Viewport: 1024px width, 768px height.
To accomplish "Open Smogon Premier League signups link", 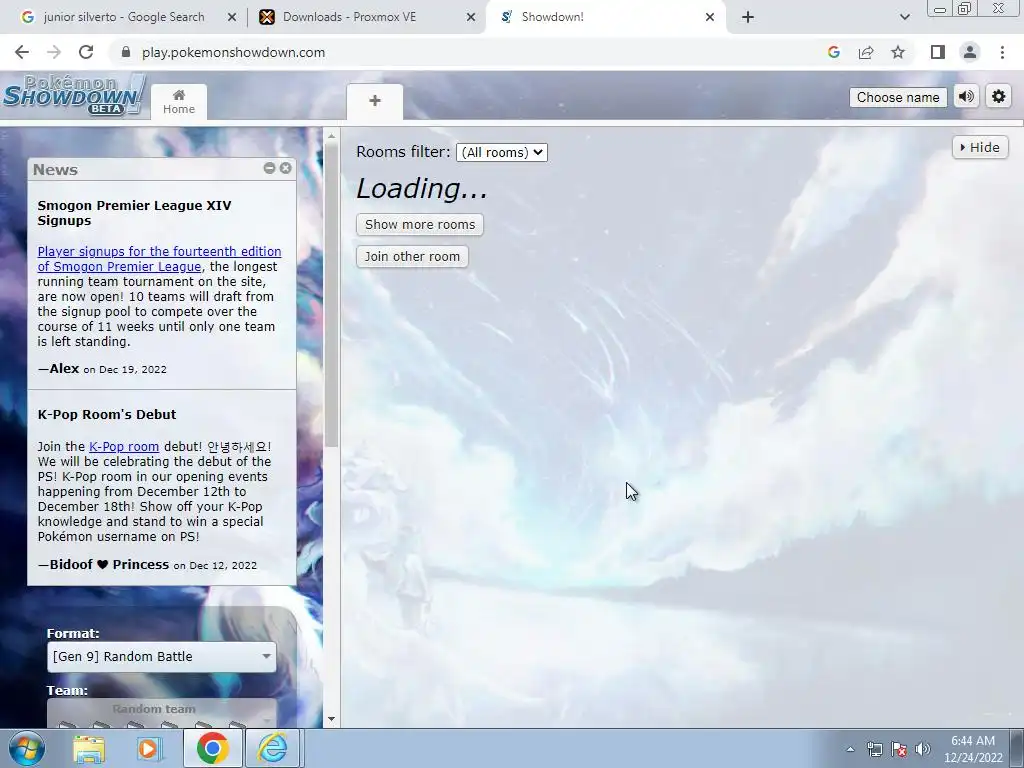I will (x=159, y=259).
